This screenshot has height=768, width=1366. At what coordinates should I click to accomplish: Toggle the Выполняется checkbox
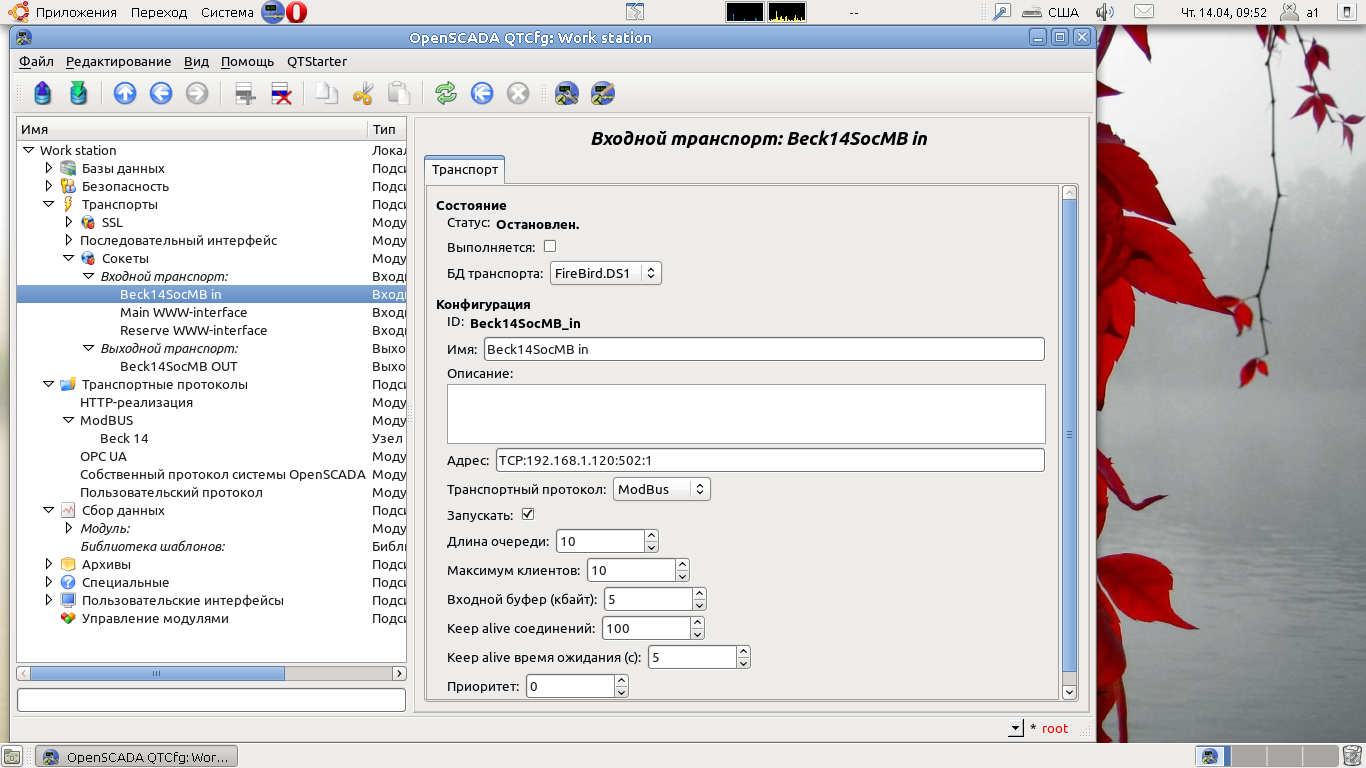coord(550,247)
